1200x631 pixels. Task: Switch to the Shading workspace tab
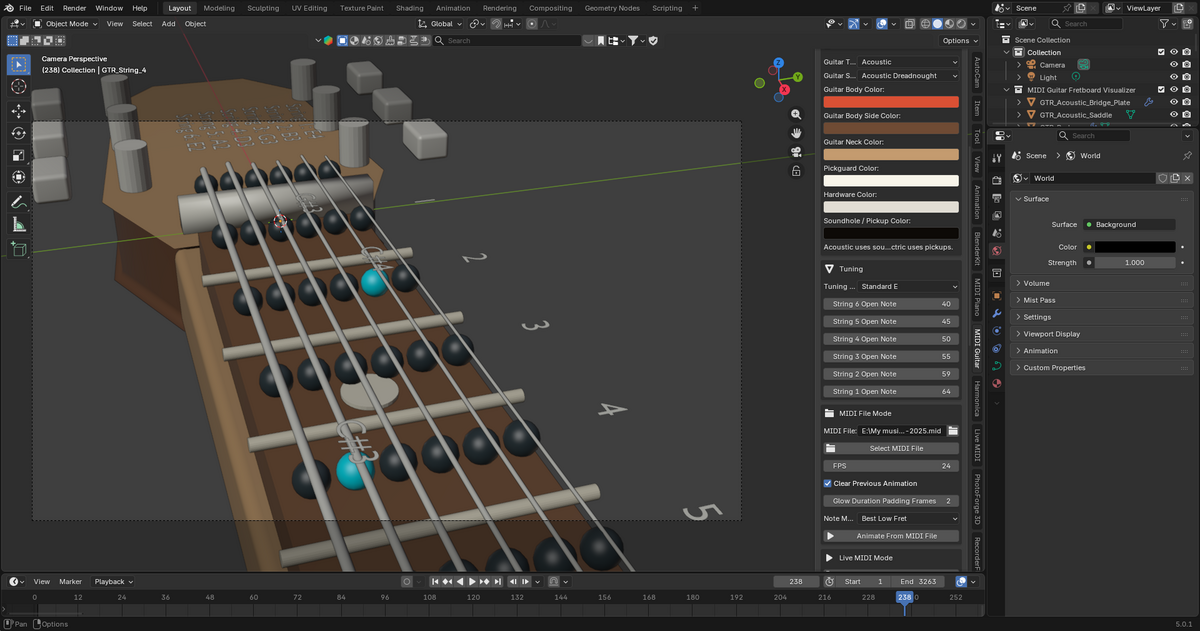tap(409, 8)
